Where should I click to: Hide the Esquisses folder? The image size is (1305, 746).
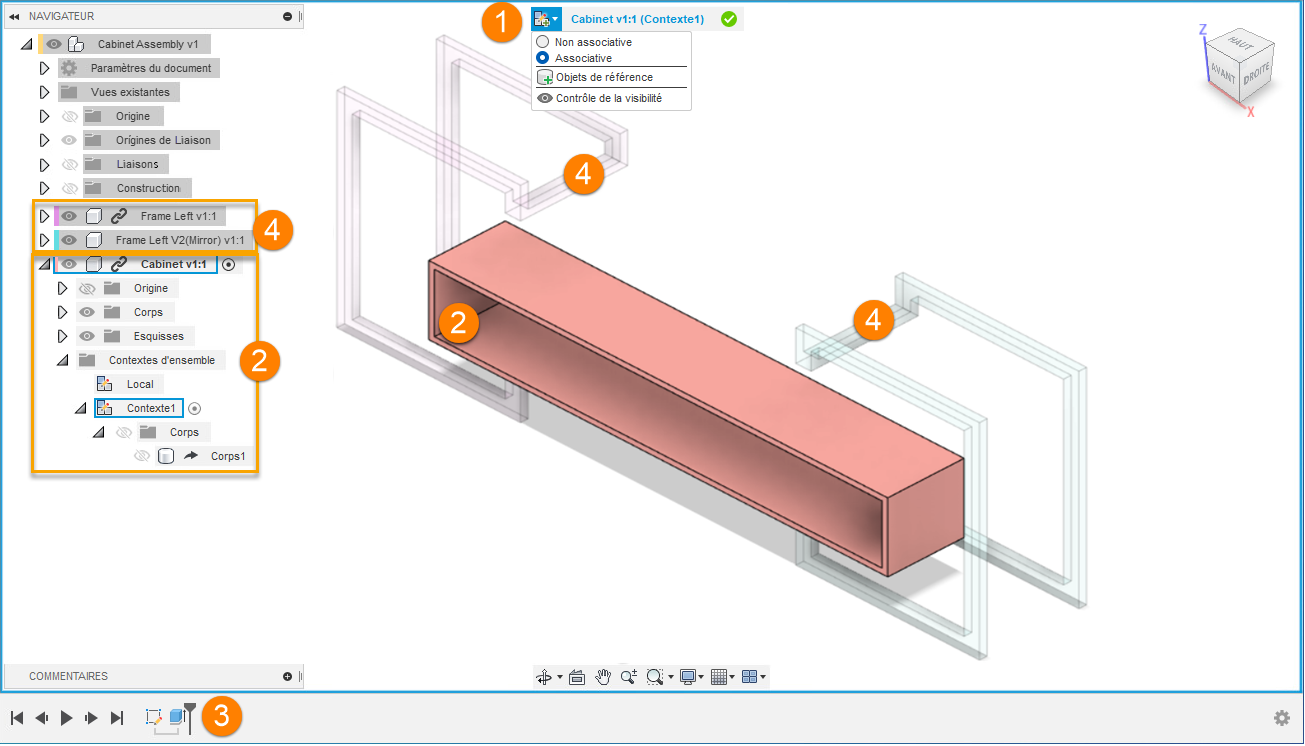pos(87,336)
